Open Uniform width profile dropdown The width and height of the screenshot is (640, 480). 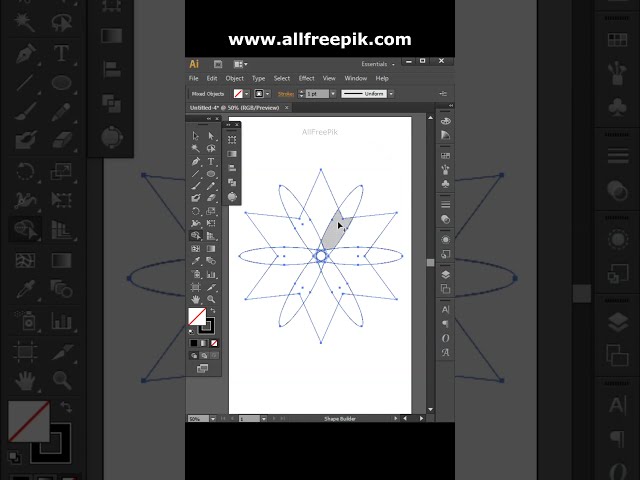(x=391, y=94)
